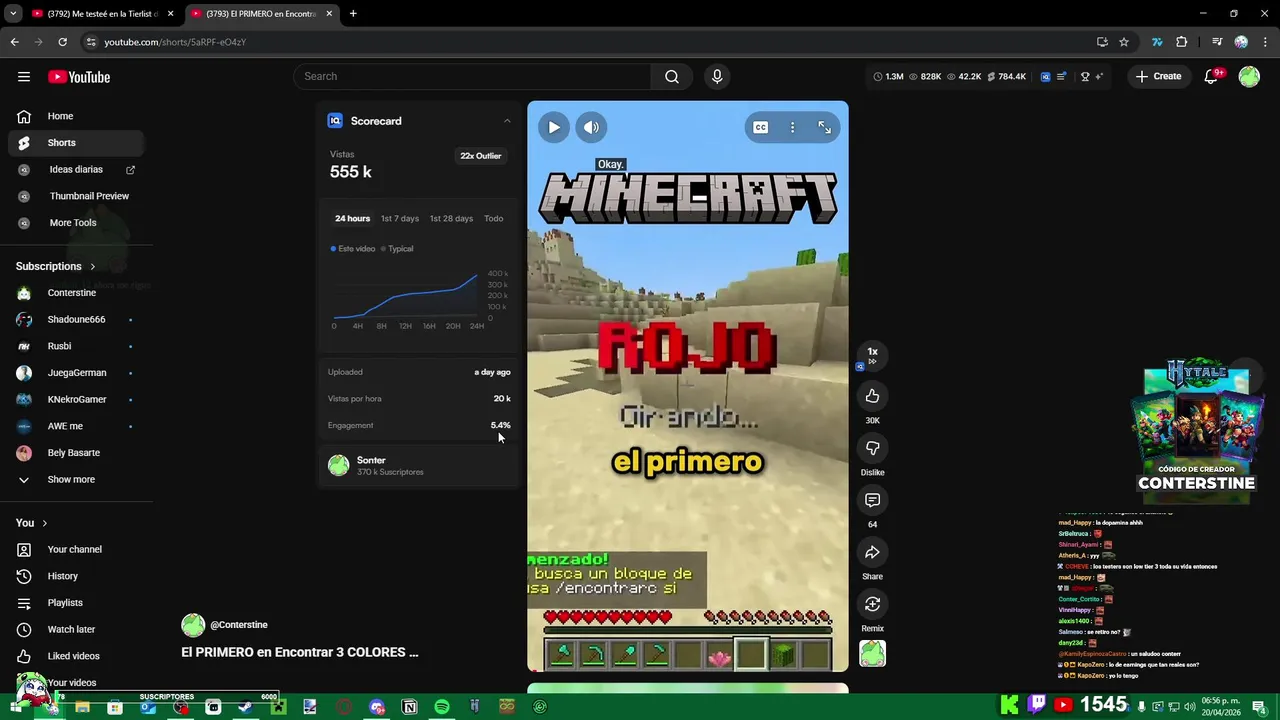
Task: Switch to the first tab 'Me testeé en la Tierlist'
Action: 102,14
